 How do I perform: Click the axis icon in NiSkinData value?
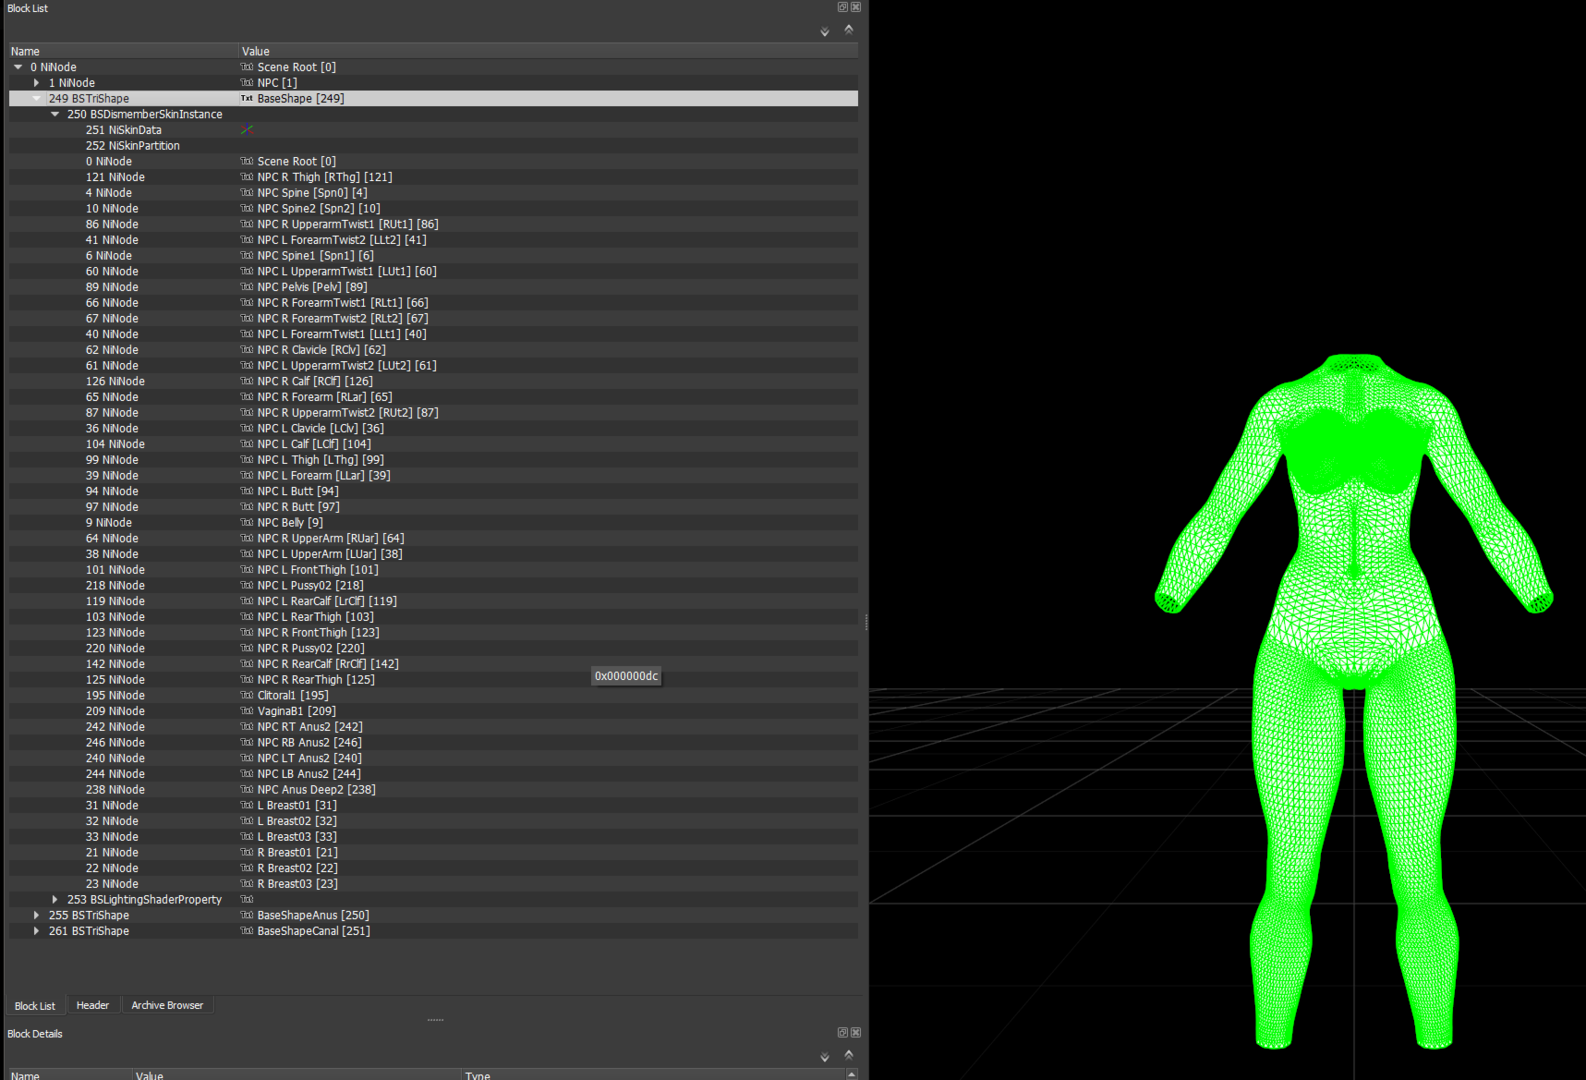point(247,130)
